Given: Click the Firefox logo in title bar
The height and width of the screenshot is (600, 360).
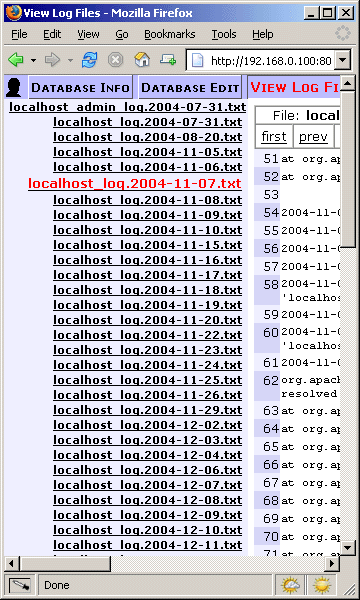Looking at the screenshot, I should click(13, 13).
